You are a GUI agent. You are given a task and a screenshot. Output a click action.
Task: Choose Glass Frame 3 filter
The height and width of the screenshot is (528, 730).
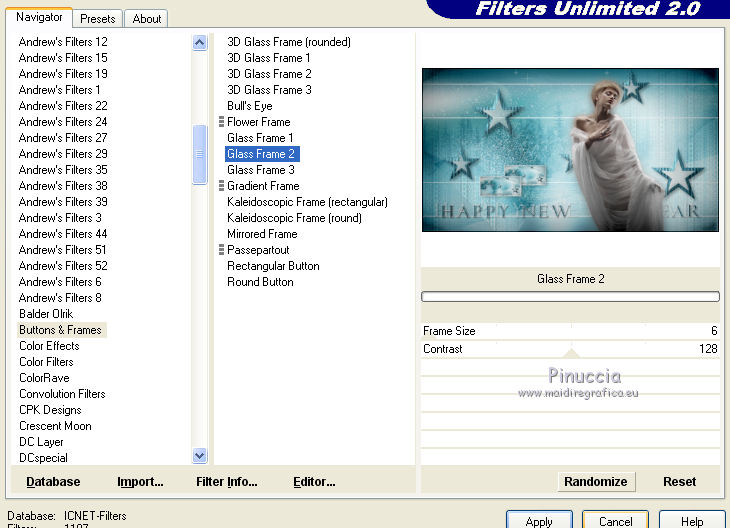point(261,169)
